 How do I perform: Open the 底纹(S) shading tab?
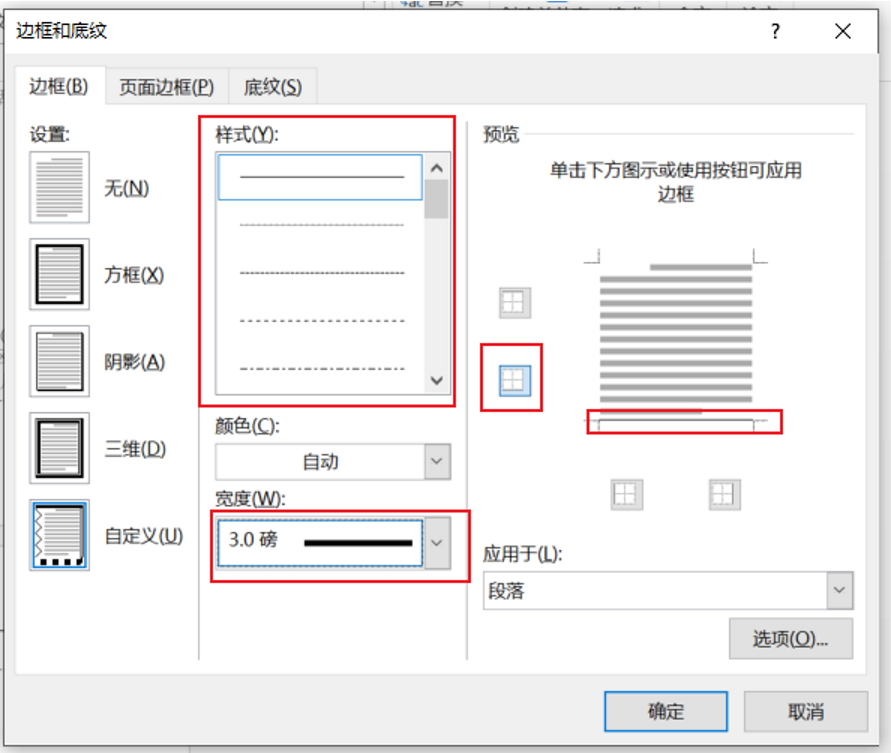273,87
